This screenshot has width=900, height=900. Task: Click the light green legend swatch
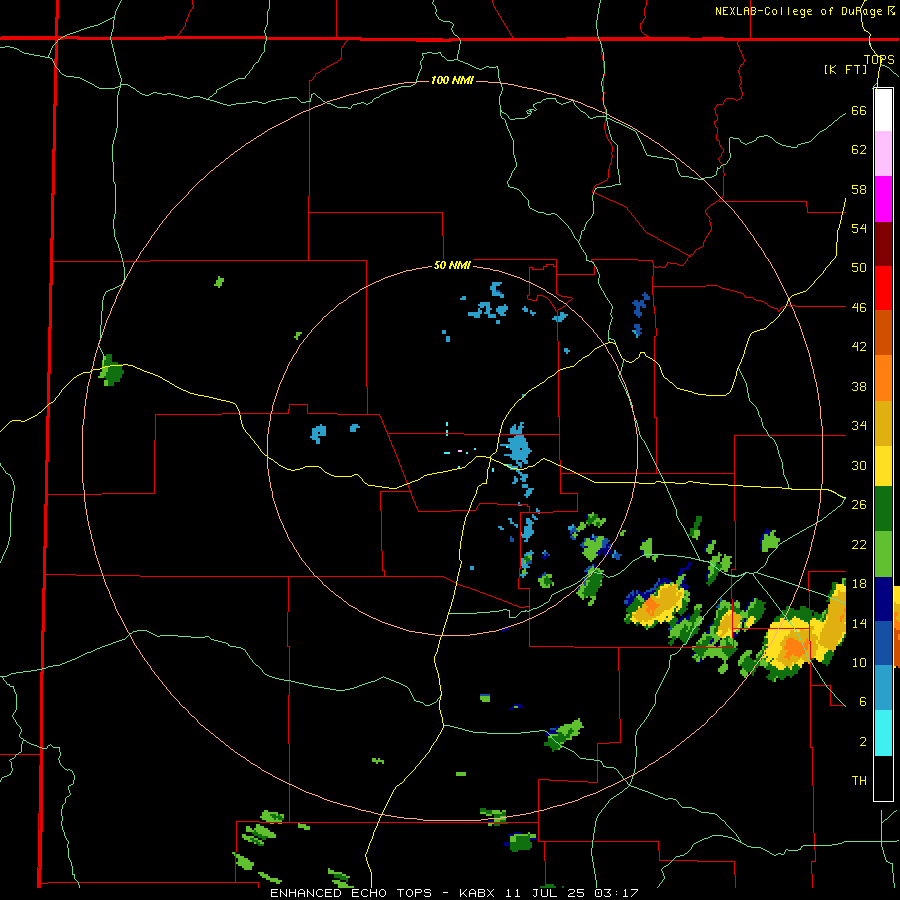click(883, 554)
